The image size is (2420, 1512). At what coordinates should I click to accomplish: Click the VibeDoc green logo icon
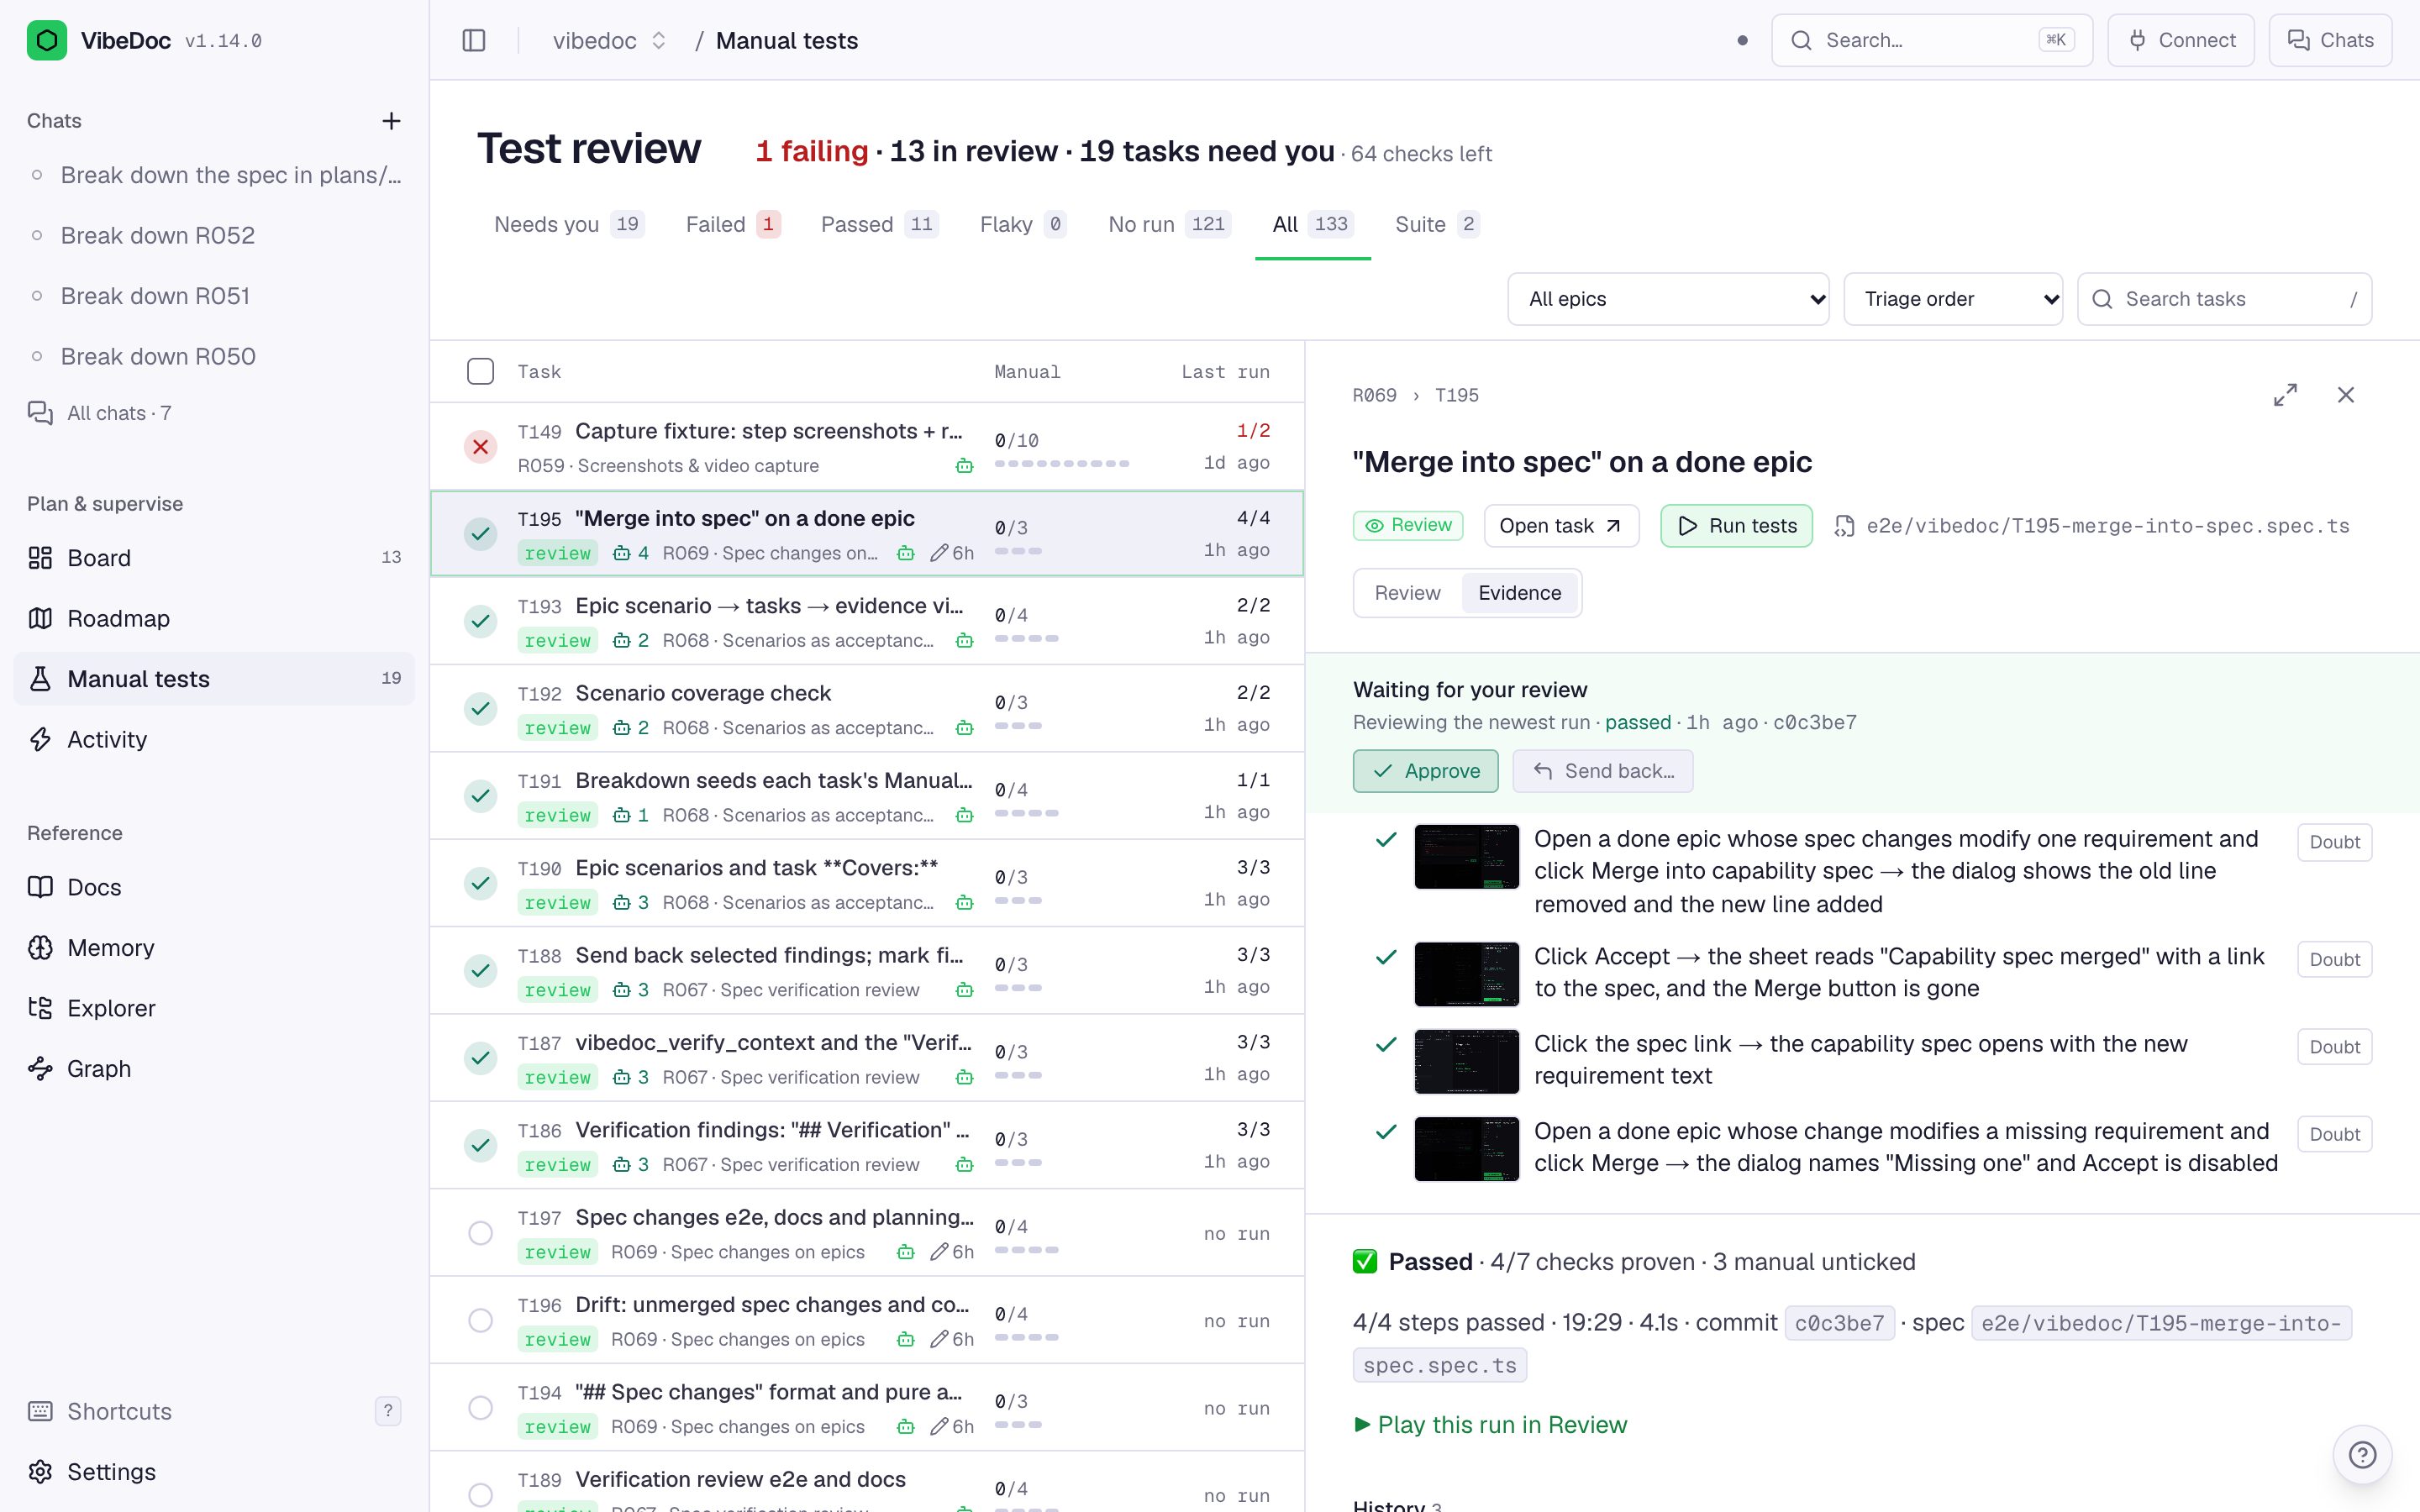(46, 40)
